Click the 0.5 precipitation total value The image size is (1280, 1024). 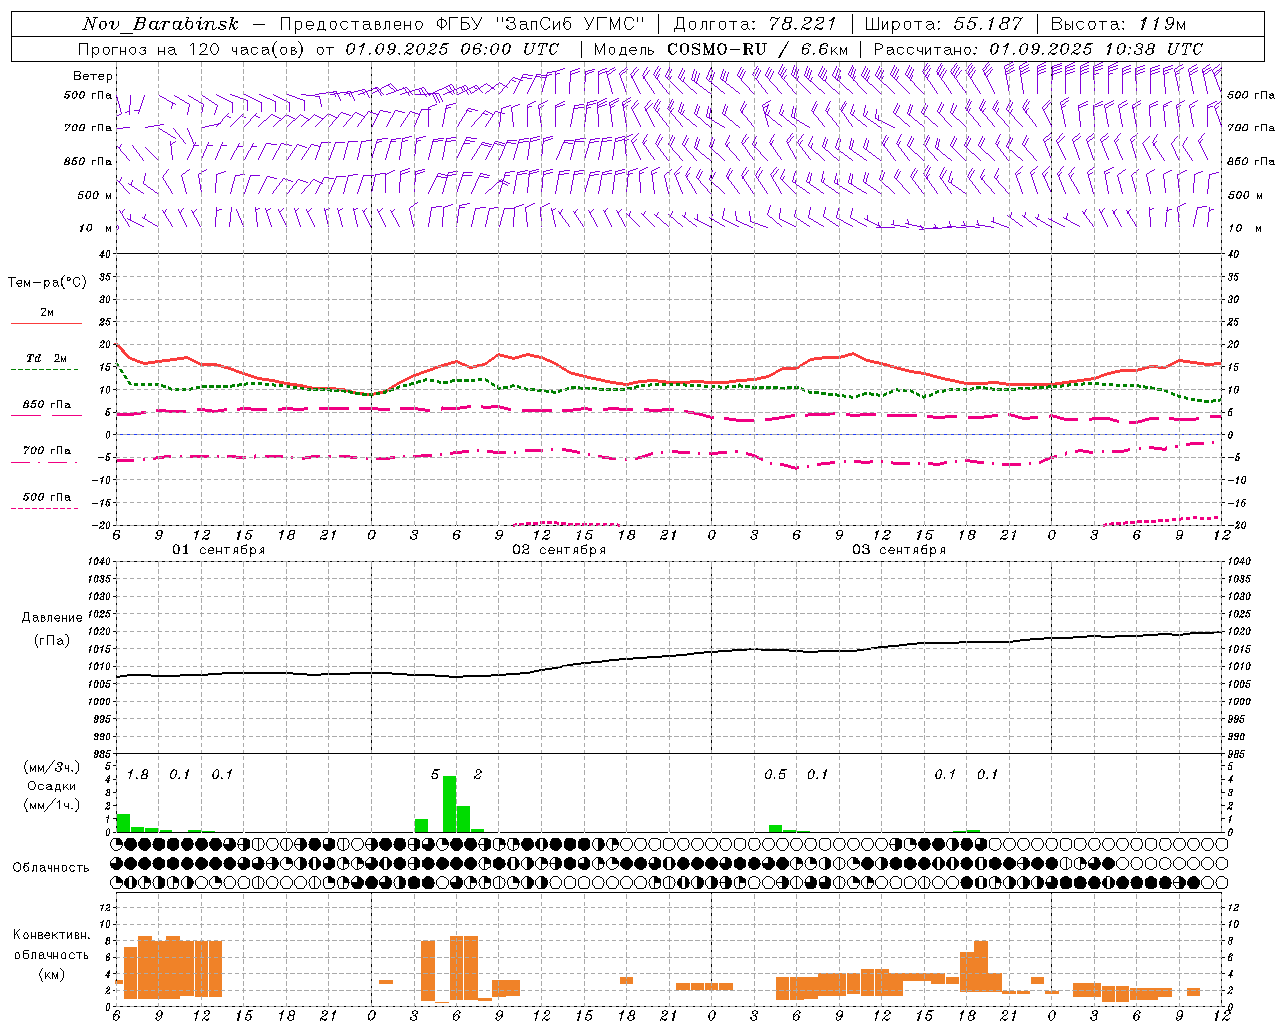pyautogui.click(x=775, y=774)
